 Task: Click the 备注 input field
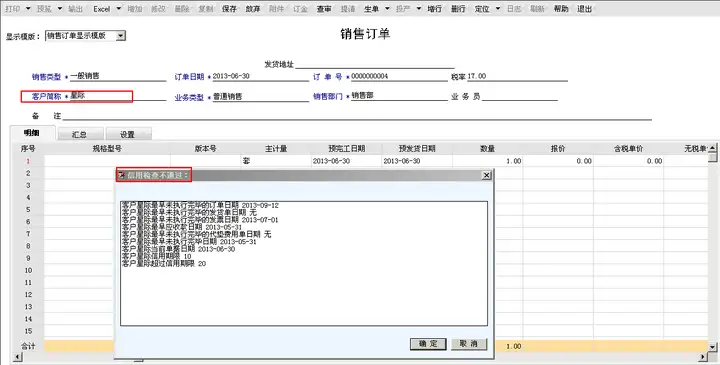pyautogui.click(x=357, y=116)
